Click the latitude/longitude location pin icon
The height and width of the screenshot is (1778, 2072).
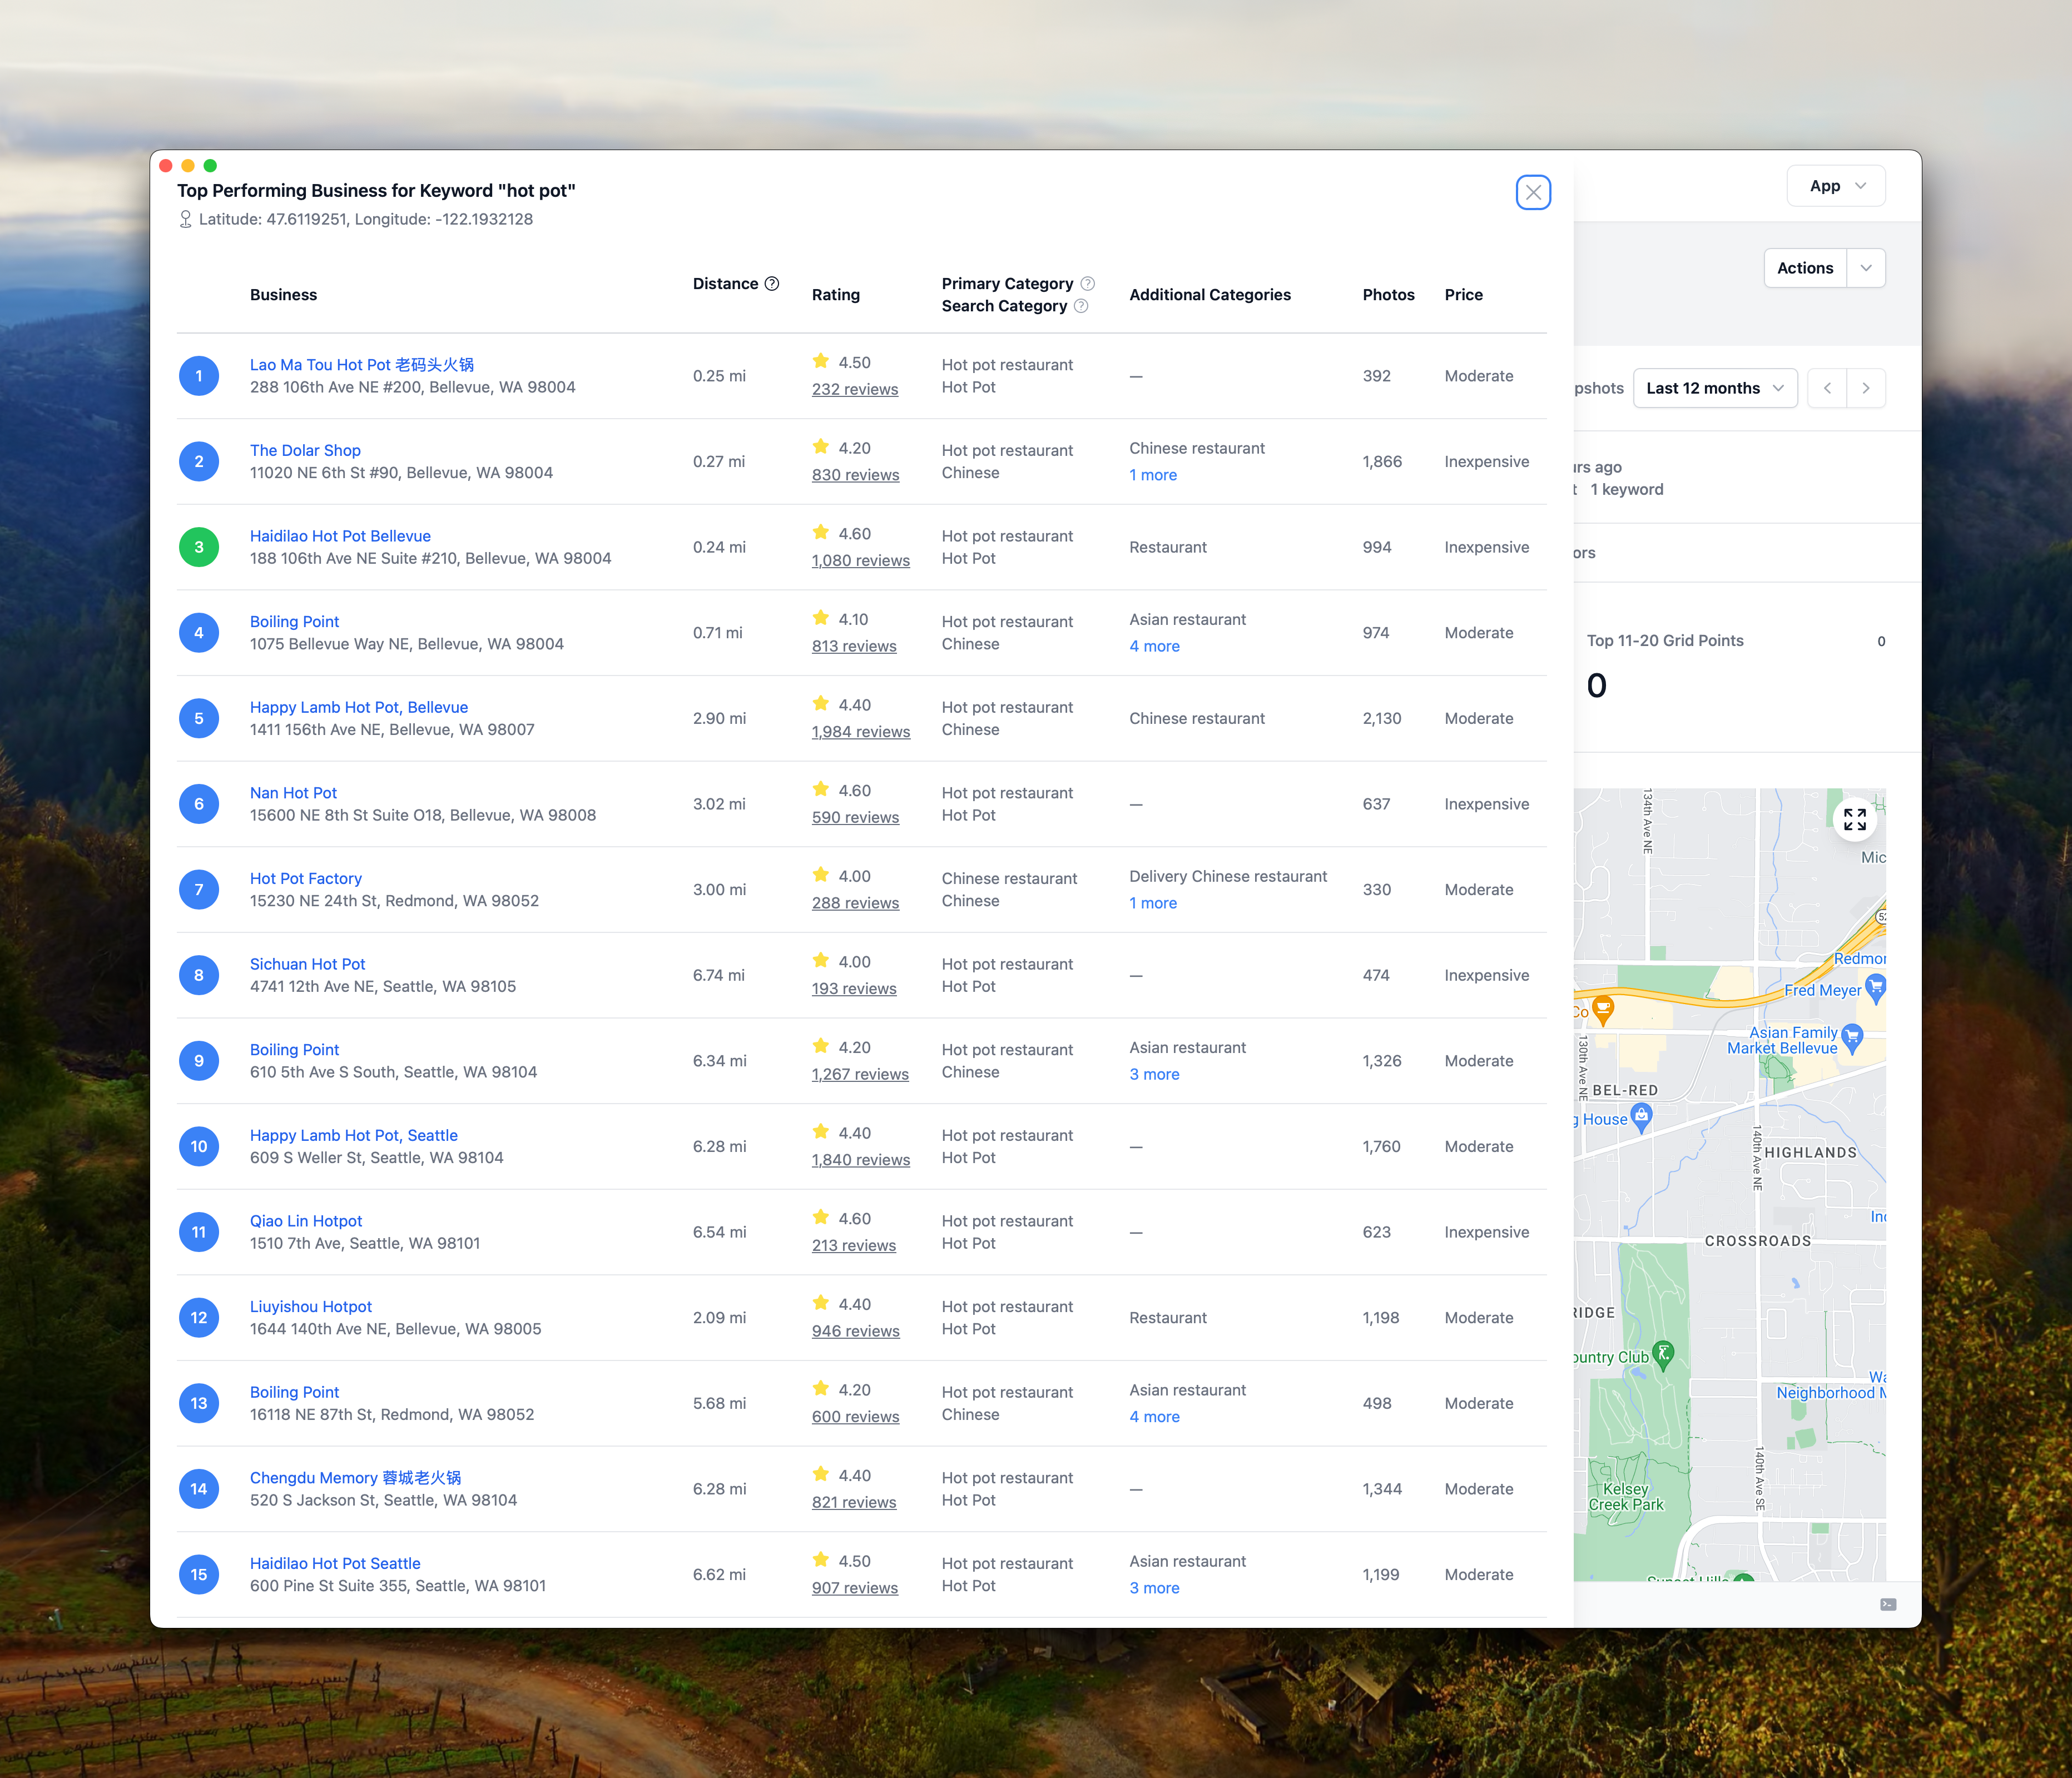pos(185,219)
